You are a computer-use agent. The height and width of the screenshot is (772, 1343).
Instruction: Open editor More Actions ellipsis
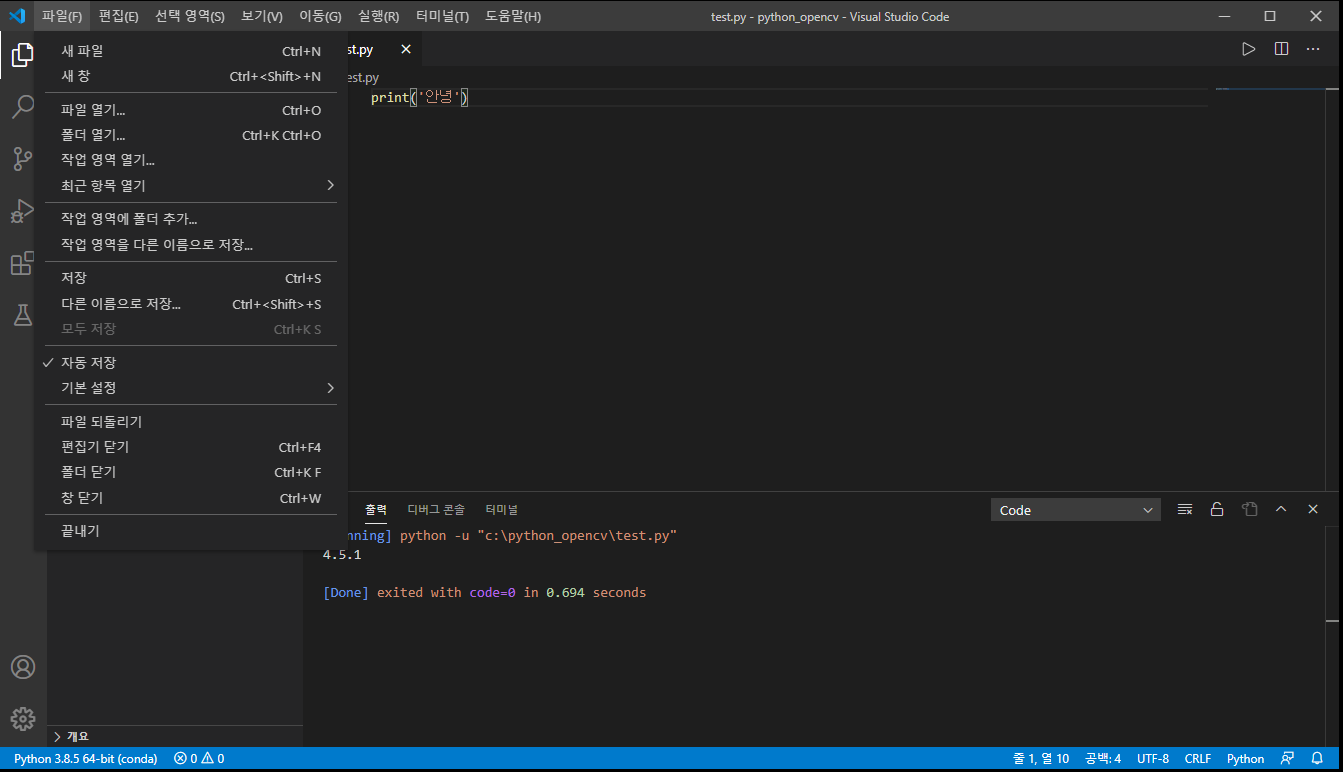click(x=1313, y=49)
